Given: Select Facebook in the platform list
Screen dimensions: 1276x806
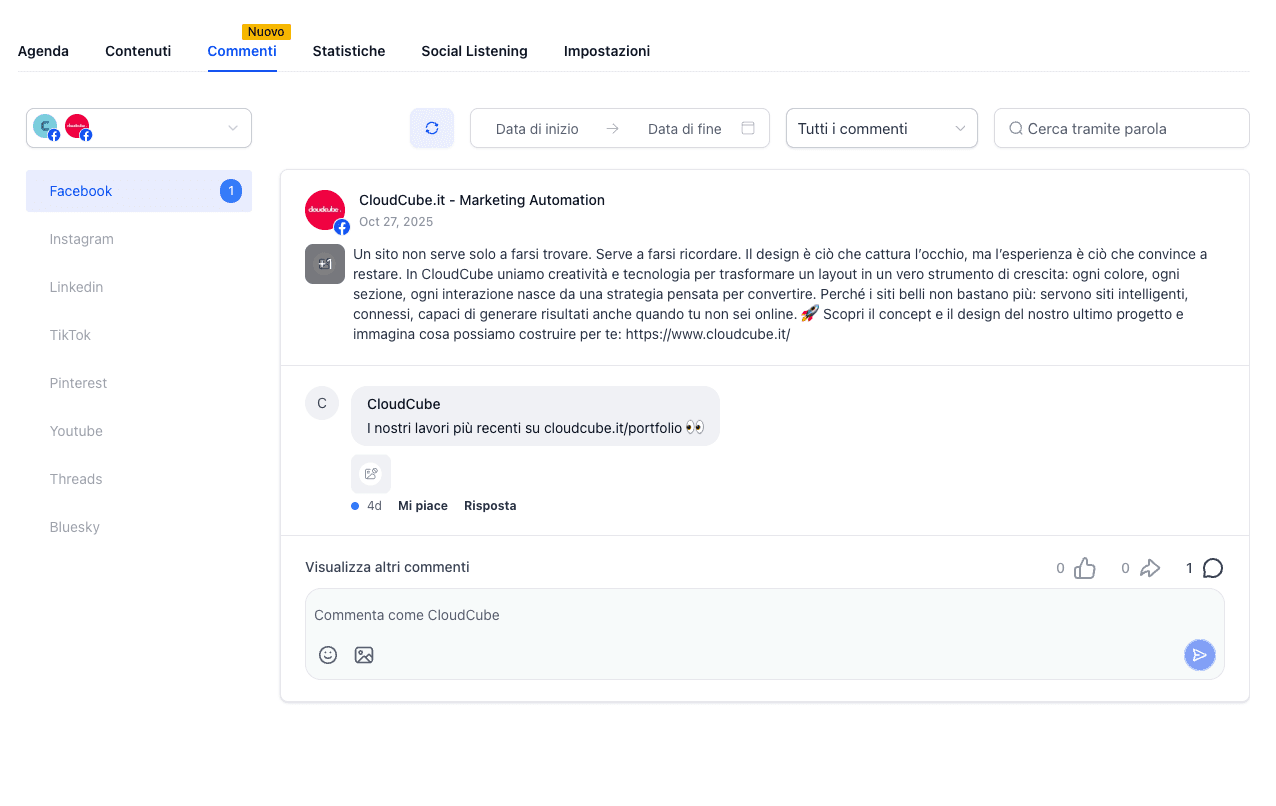Looking at the screenshot, I should pos(139,191).
